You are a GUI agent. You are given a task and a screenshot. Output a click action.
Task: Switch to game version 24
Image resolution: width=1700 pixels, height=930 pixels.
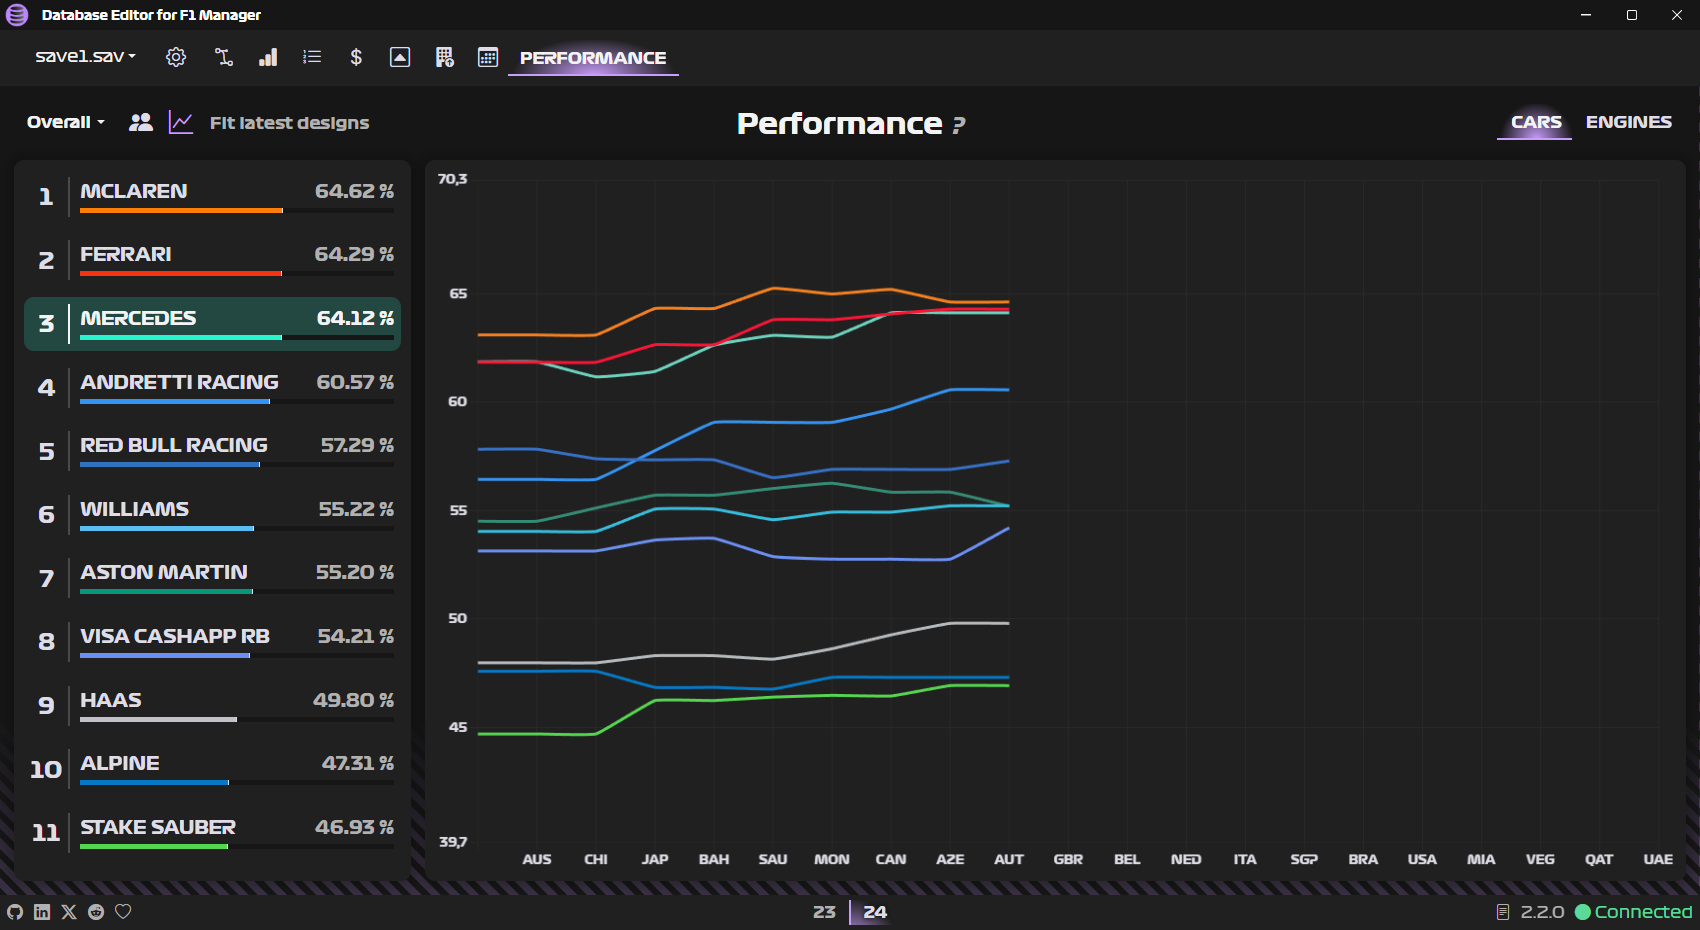click(x=875, y=912)
